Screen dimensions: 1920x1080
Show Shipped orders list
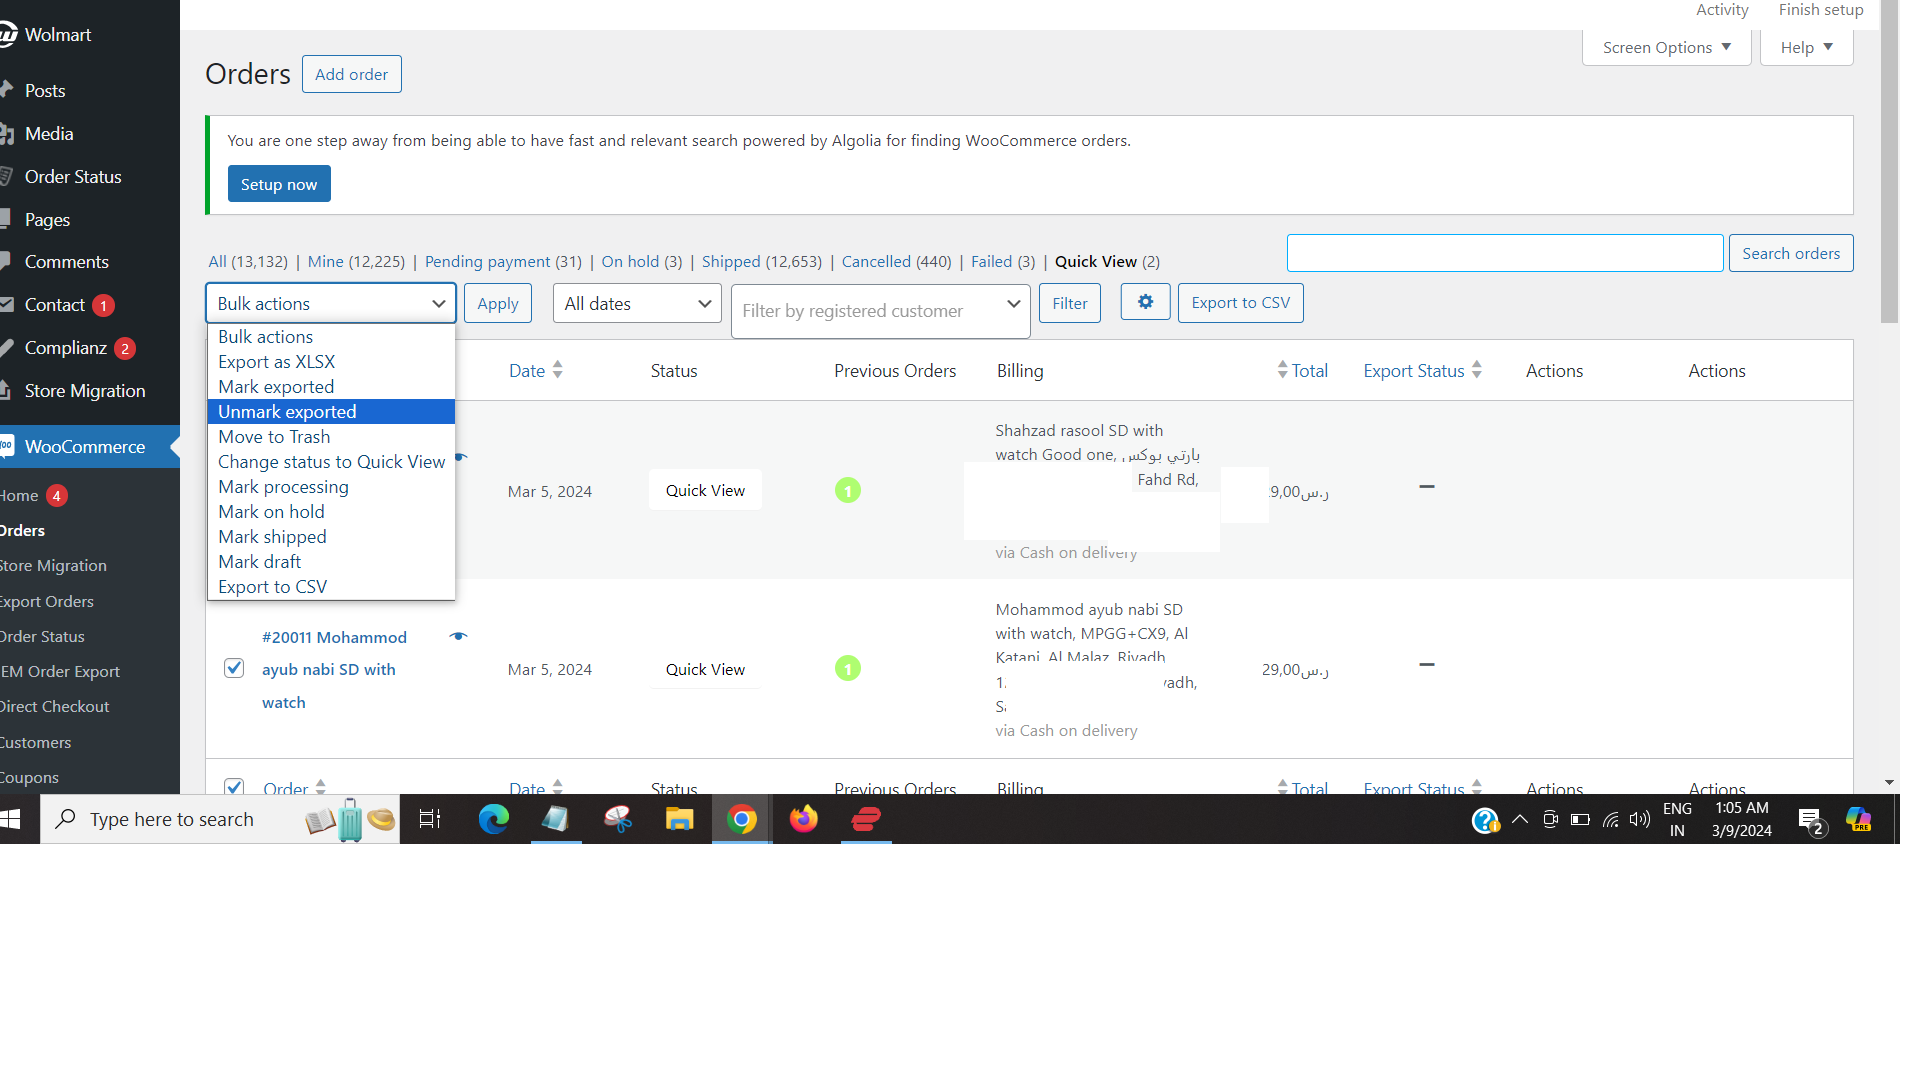762,261
